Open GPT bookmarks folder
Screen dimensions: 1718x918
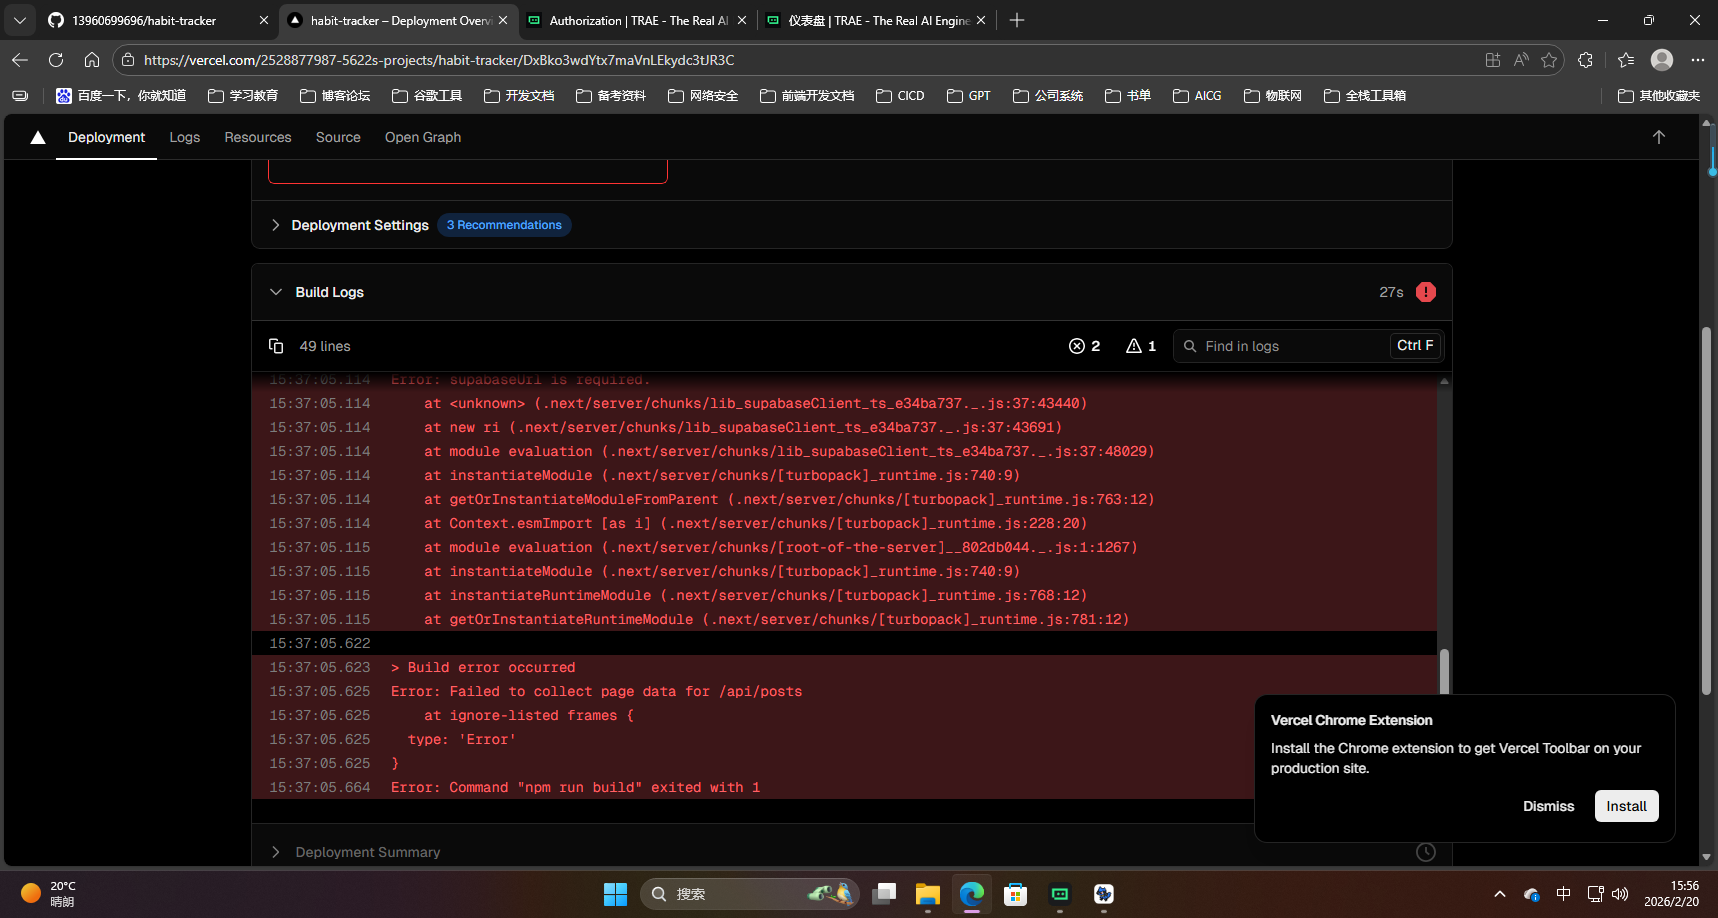(x=969, y=96)
